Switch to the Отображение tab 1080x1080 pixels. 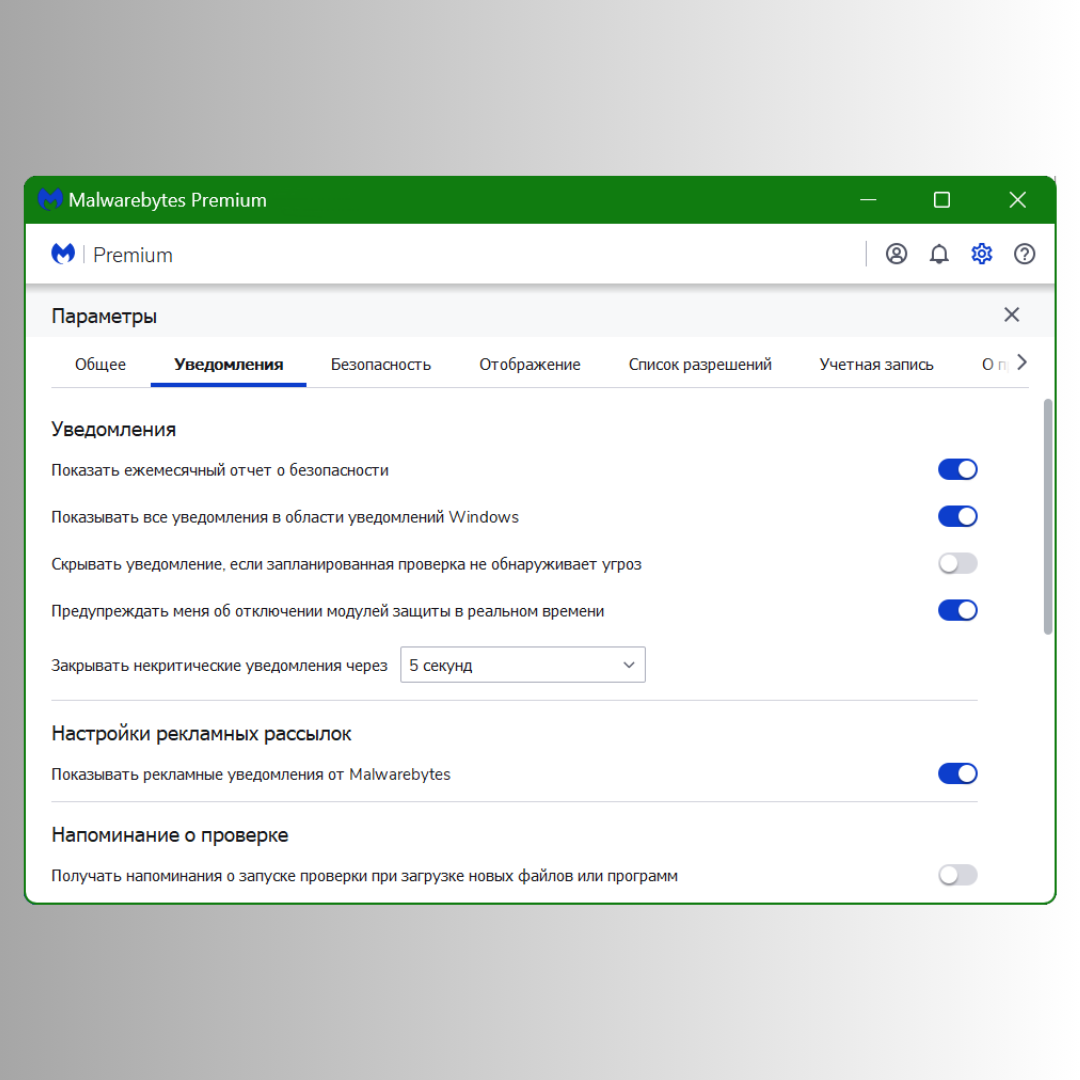530,364
